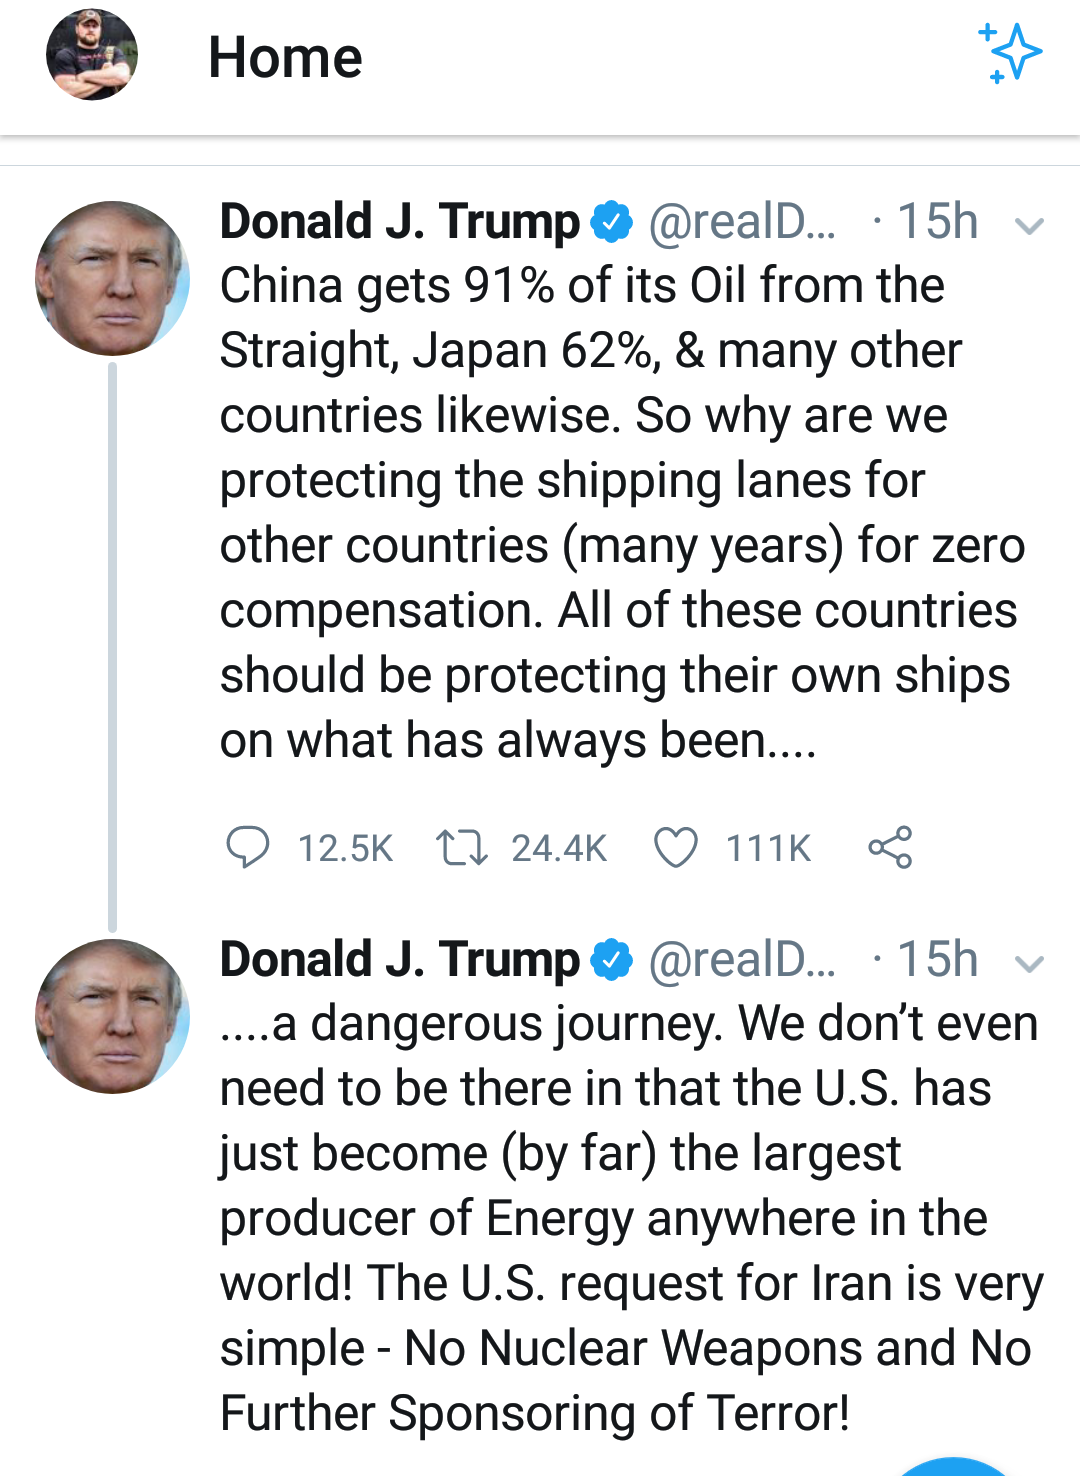The height and width of the screenshot is (1476, 1080).
Task: Tap Trump's avatar on the first tweet
Action: click(112, 279)
